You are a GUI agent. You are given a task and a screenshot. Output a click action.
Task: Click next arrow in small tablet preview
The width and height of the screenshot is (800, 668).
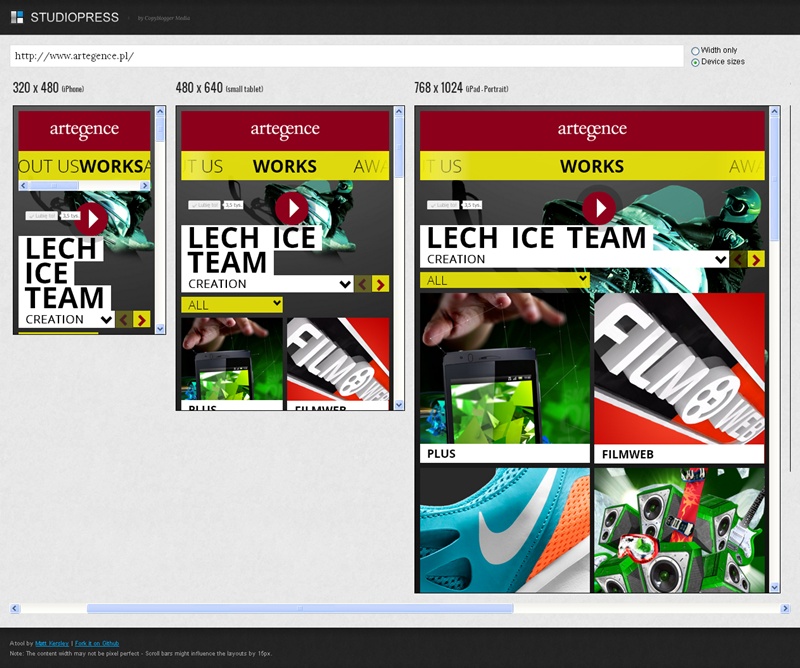coord(380,284)
